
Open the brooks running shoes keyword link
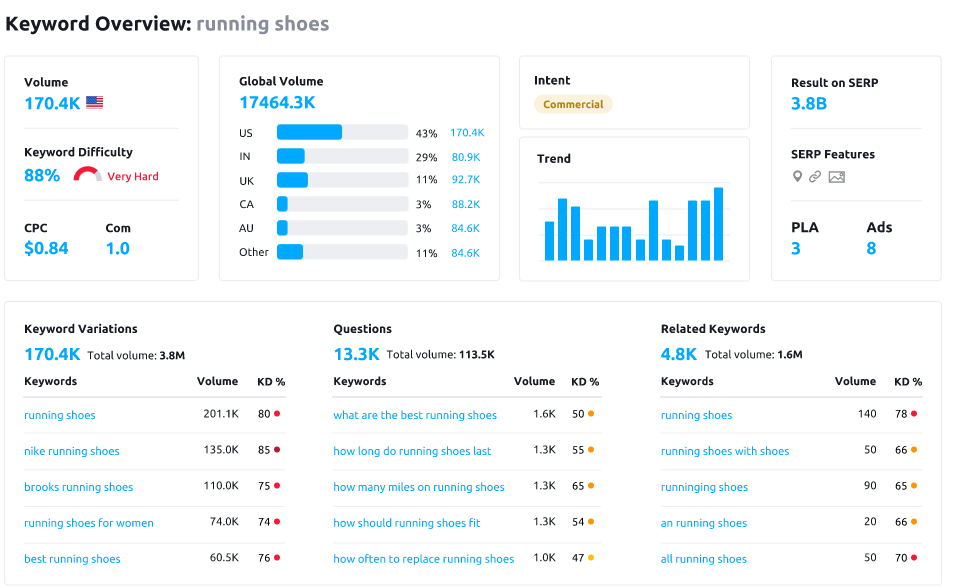pos(79,487)
